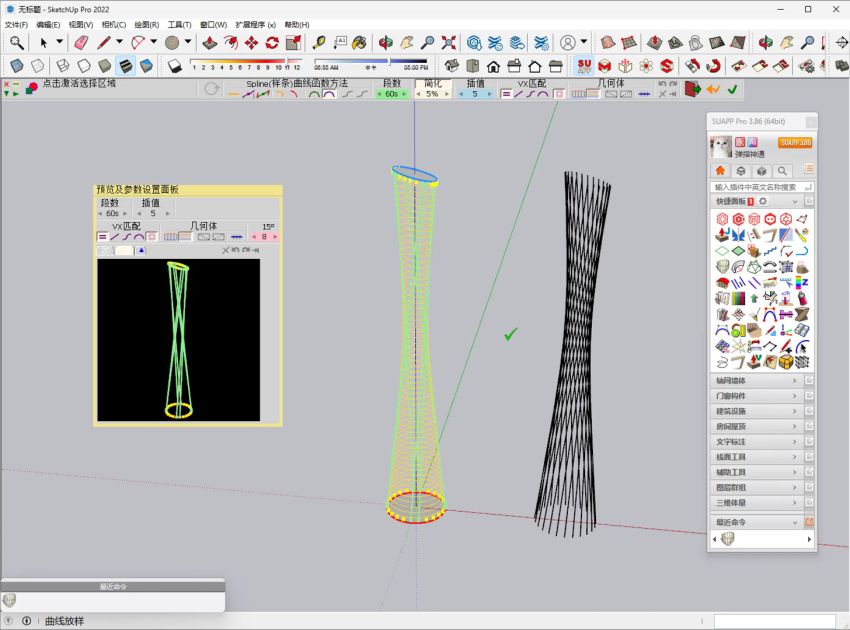The height and width of the screenshot is (630, 850).
Task: Activate the Rotate tool
Action: click(272, 43)
